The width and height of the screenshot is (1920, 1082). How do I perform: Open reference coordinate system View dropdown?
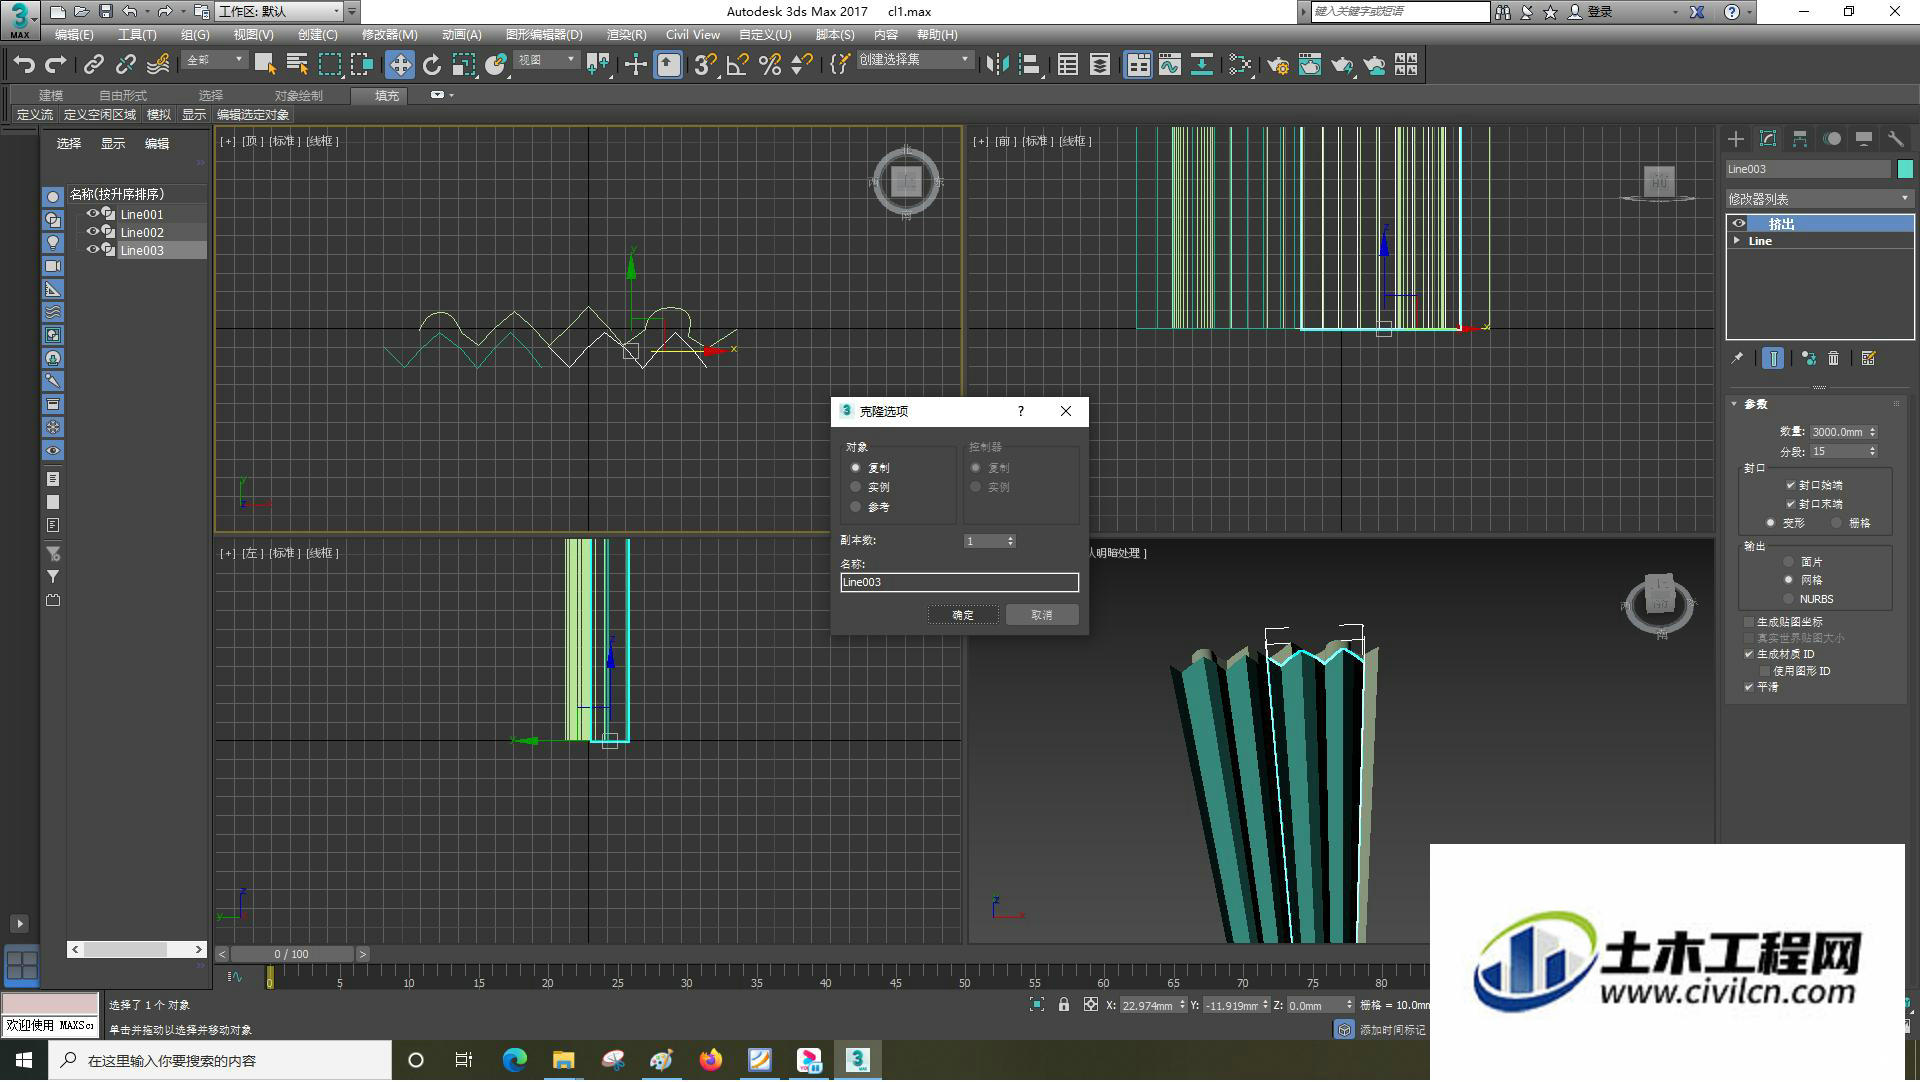click(546, 61)
